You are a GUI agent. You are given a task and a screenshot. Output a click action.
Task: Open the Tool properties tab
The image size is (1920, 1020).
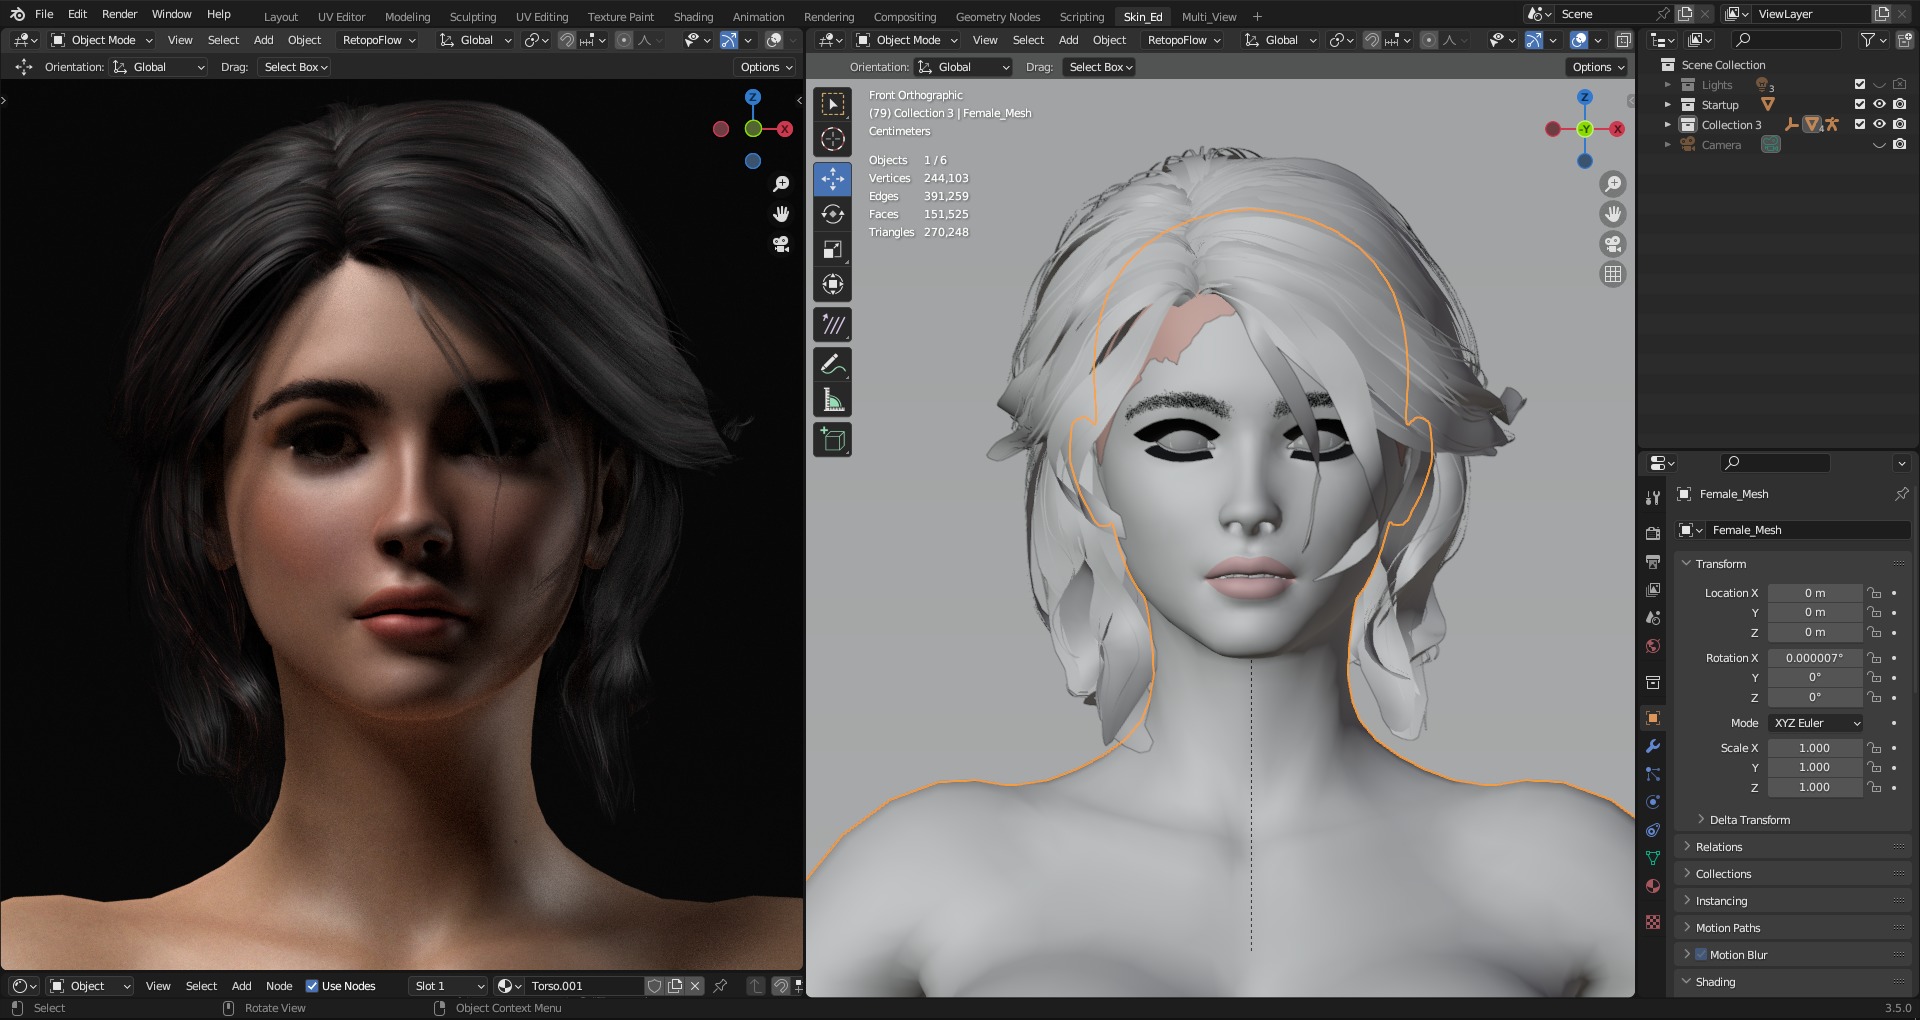tap(1653, 498)
